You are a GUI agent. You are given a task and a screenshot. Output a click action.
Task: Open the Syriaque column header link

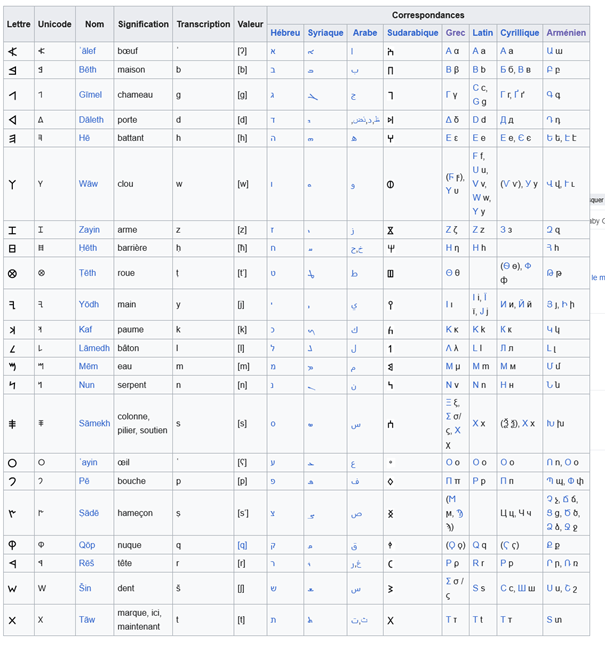tap(325, 33)
